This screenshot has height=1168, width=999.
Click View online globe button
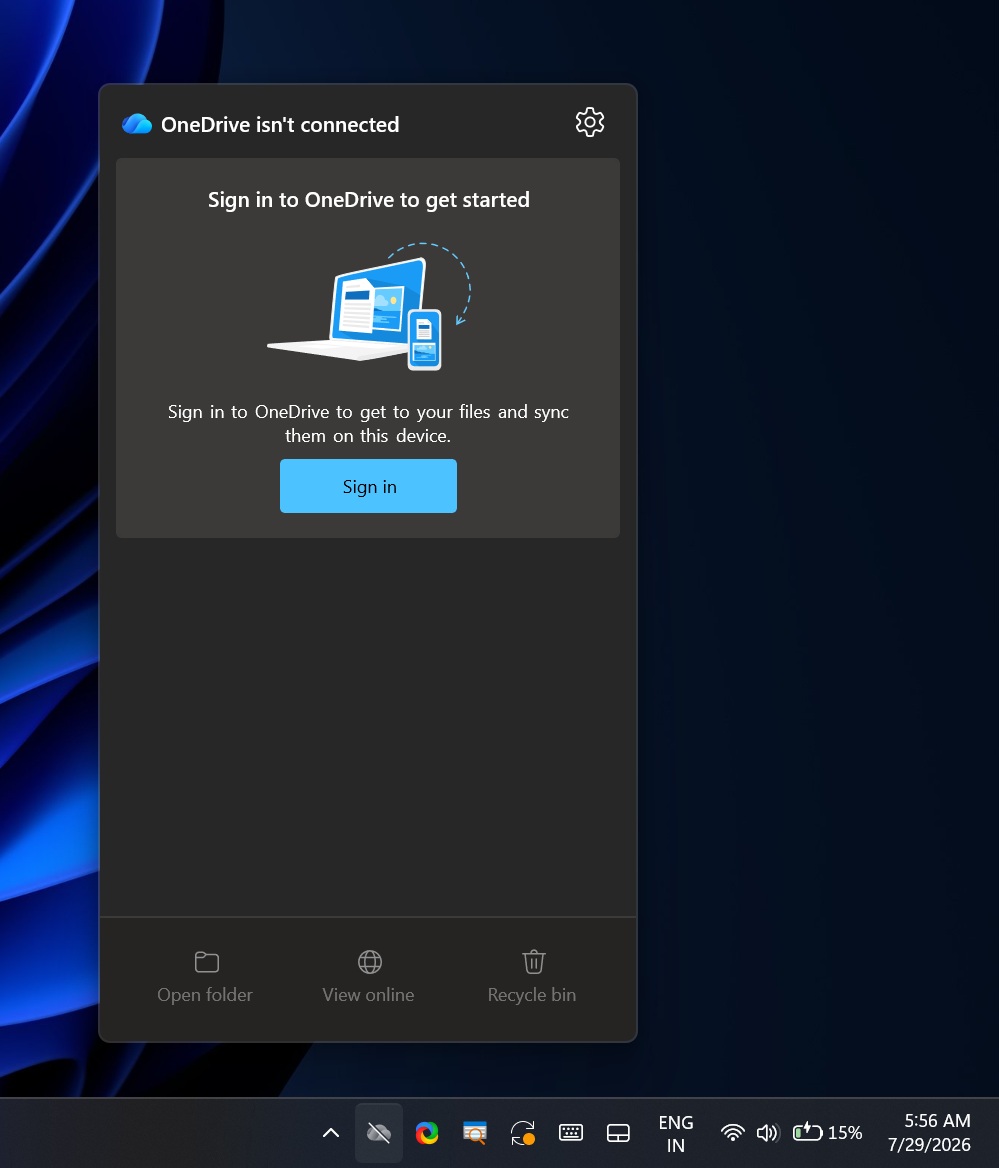369,977
